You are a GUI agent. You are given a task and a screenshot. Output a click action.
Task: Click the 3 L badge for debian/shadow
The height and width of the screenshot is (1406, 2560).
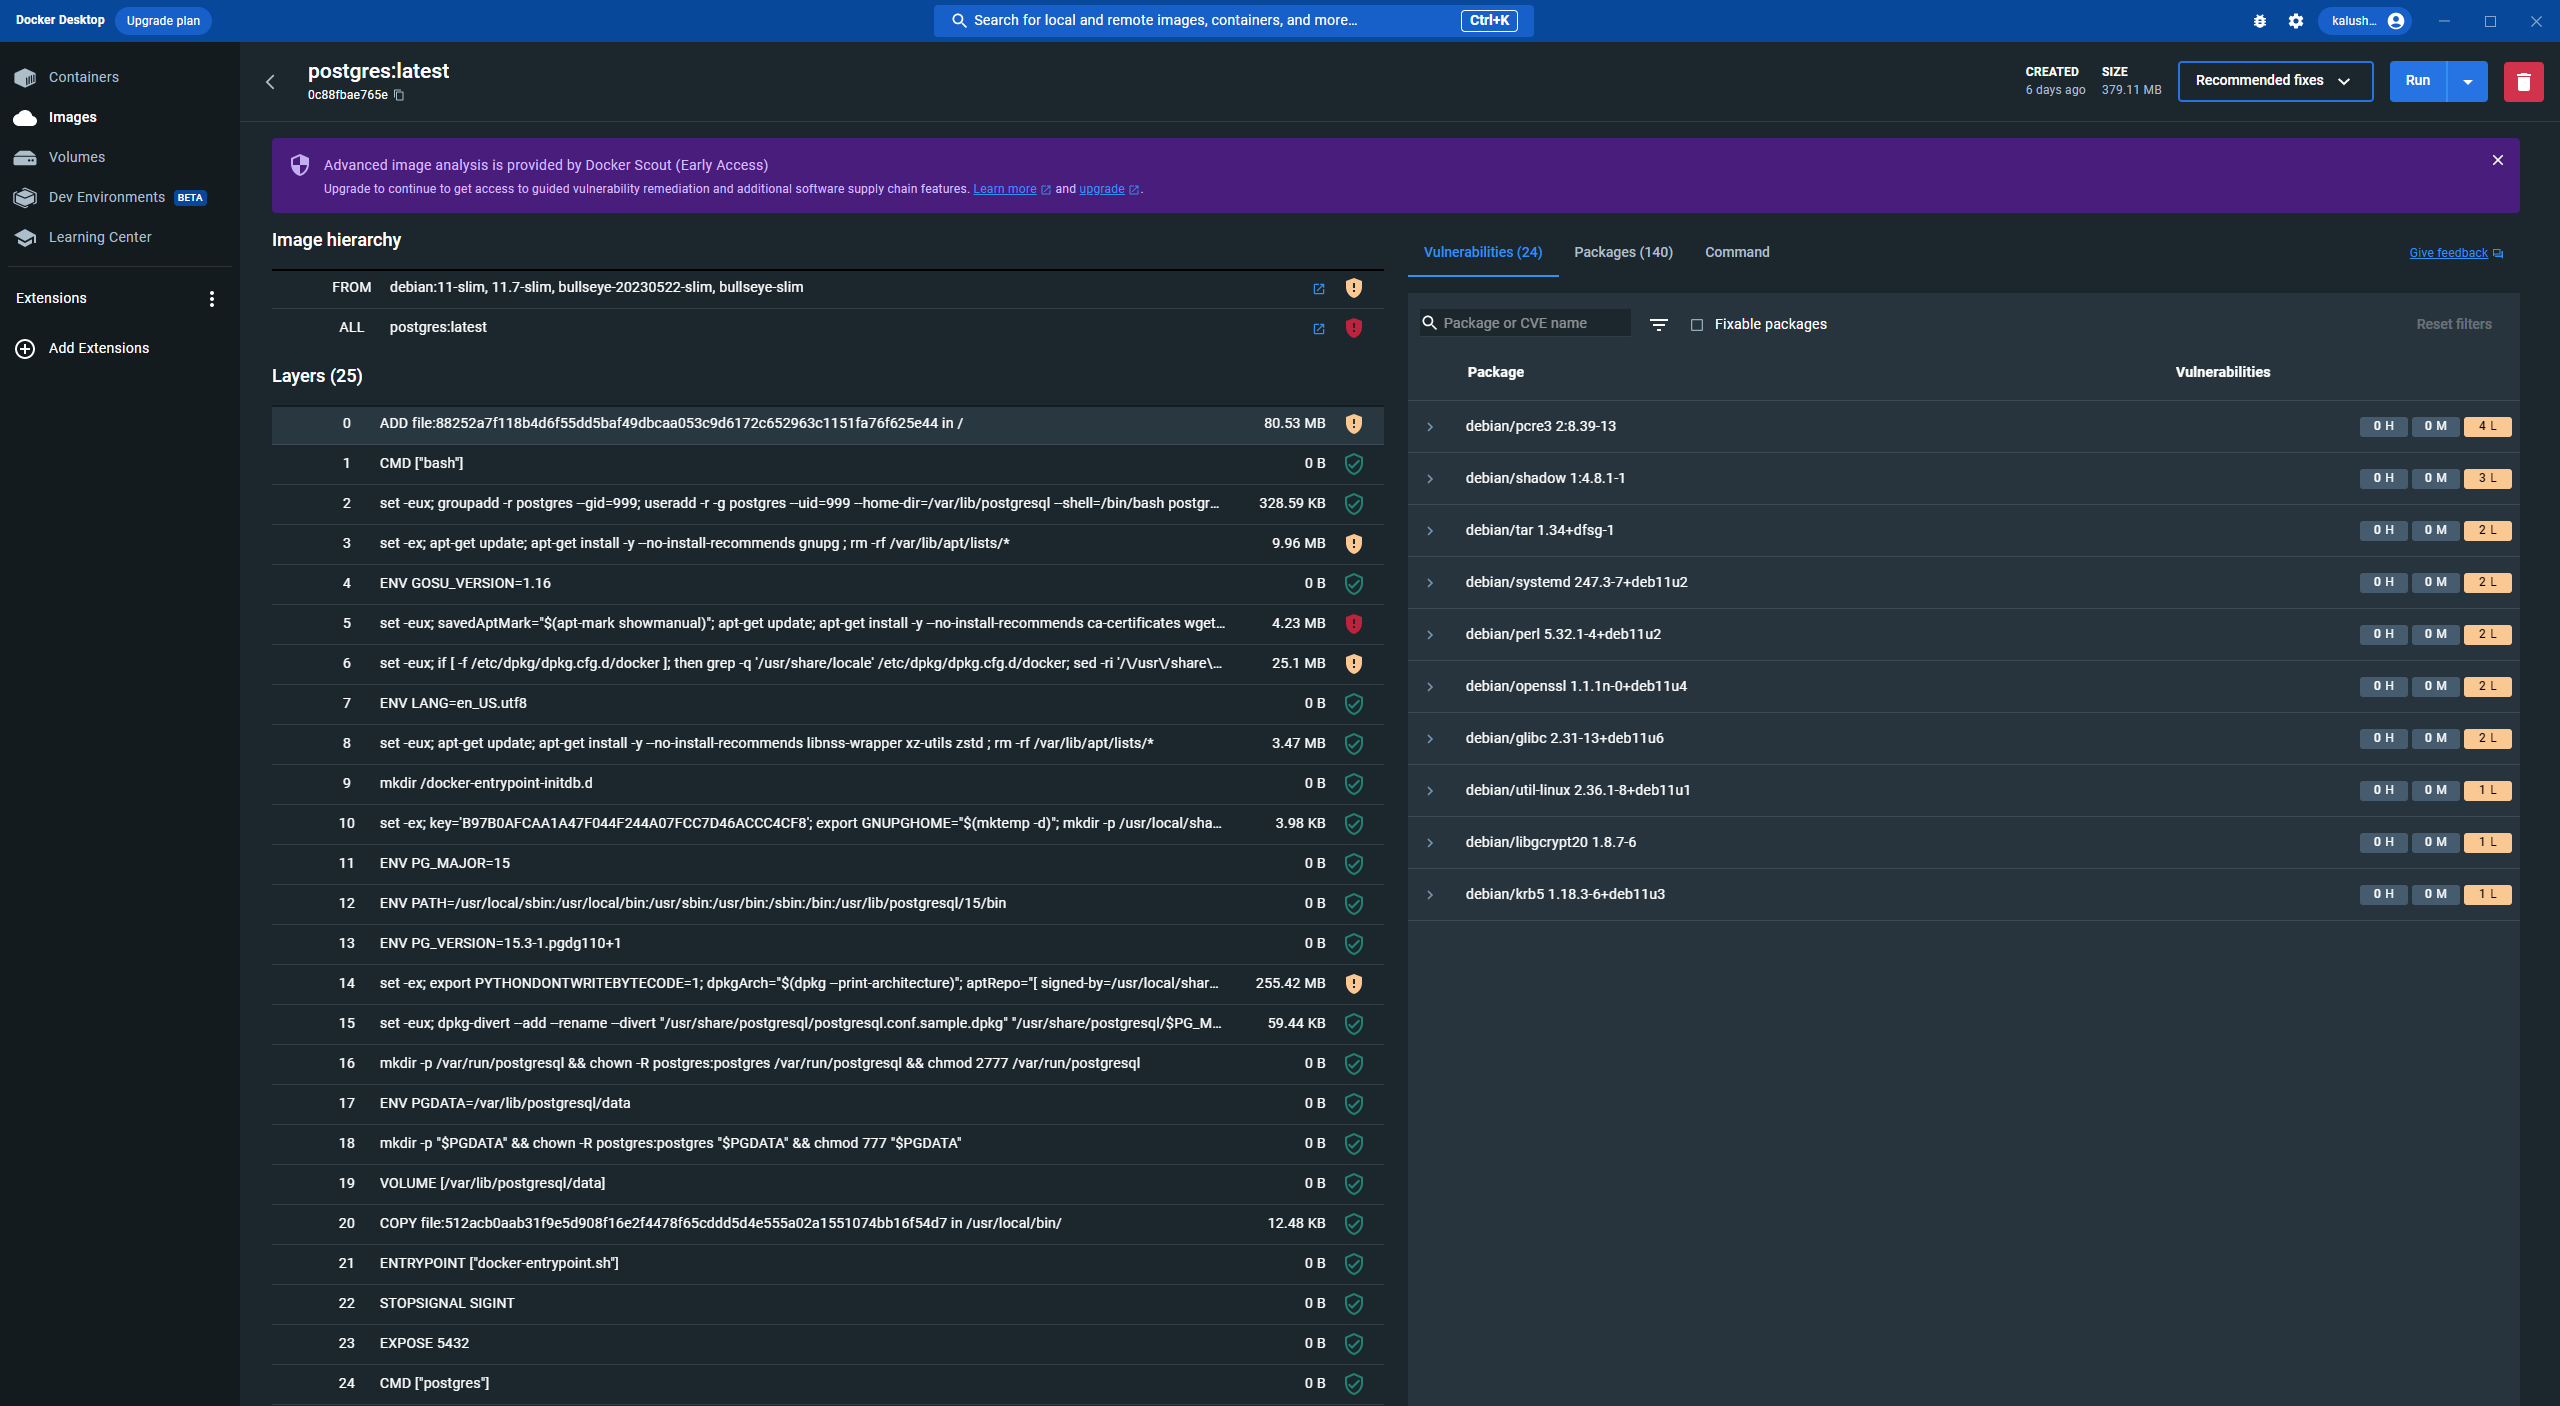2487,479
